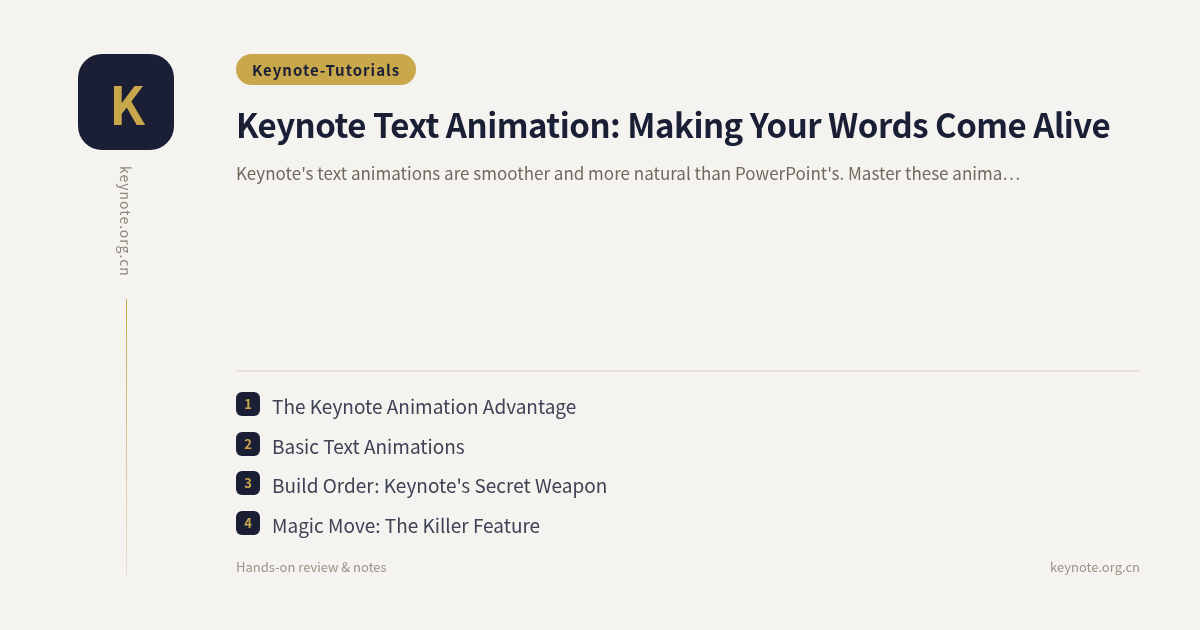
Task: Select number 2 badge next to Basic Text
Action: click(248, 444)
